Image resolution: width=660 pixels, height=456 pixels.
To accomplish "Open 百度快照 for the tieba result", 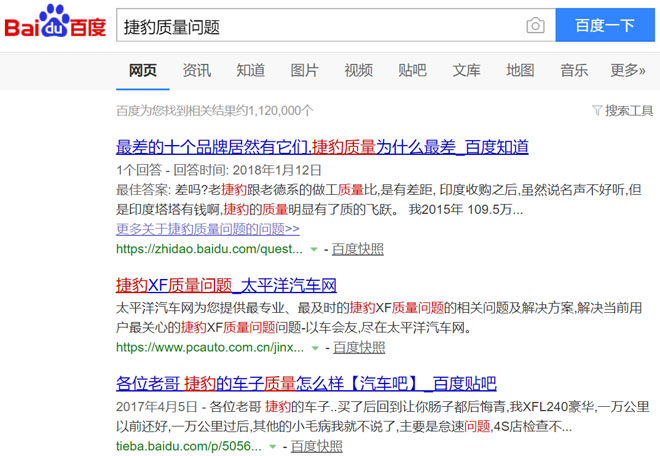I will (317, 446).
